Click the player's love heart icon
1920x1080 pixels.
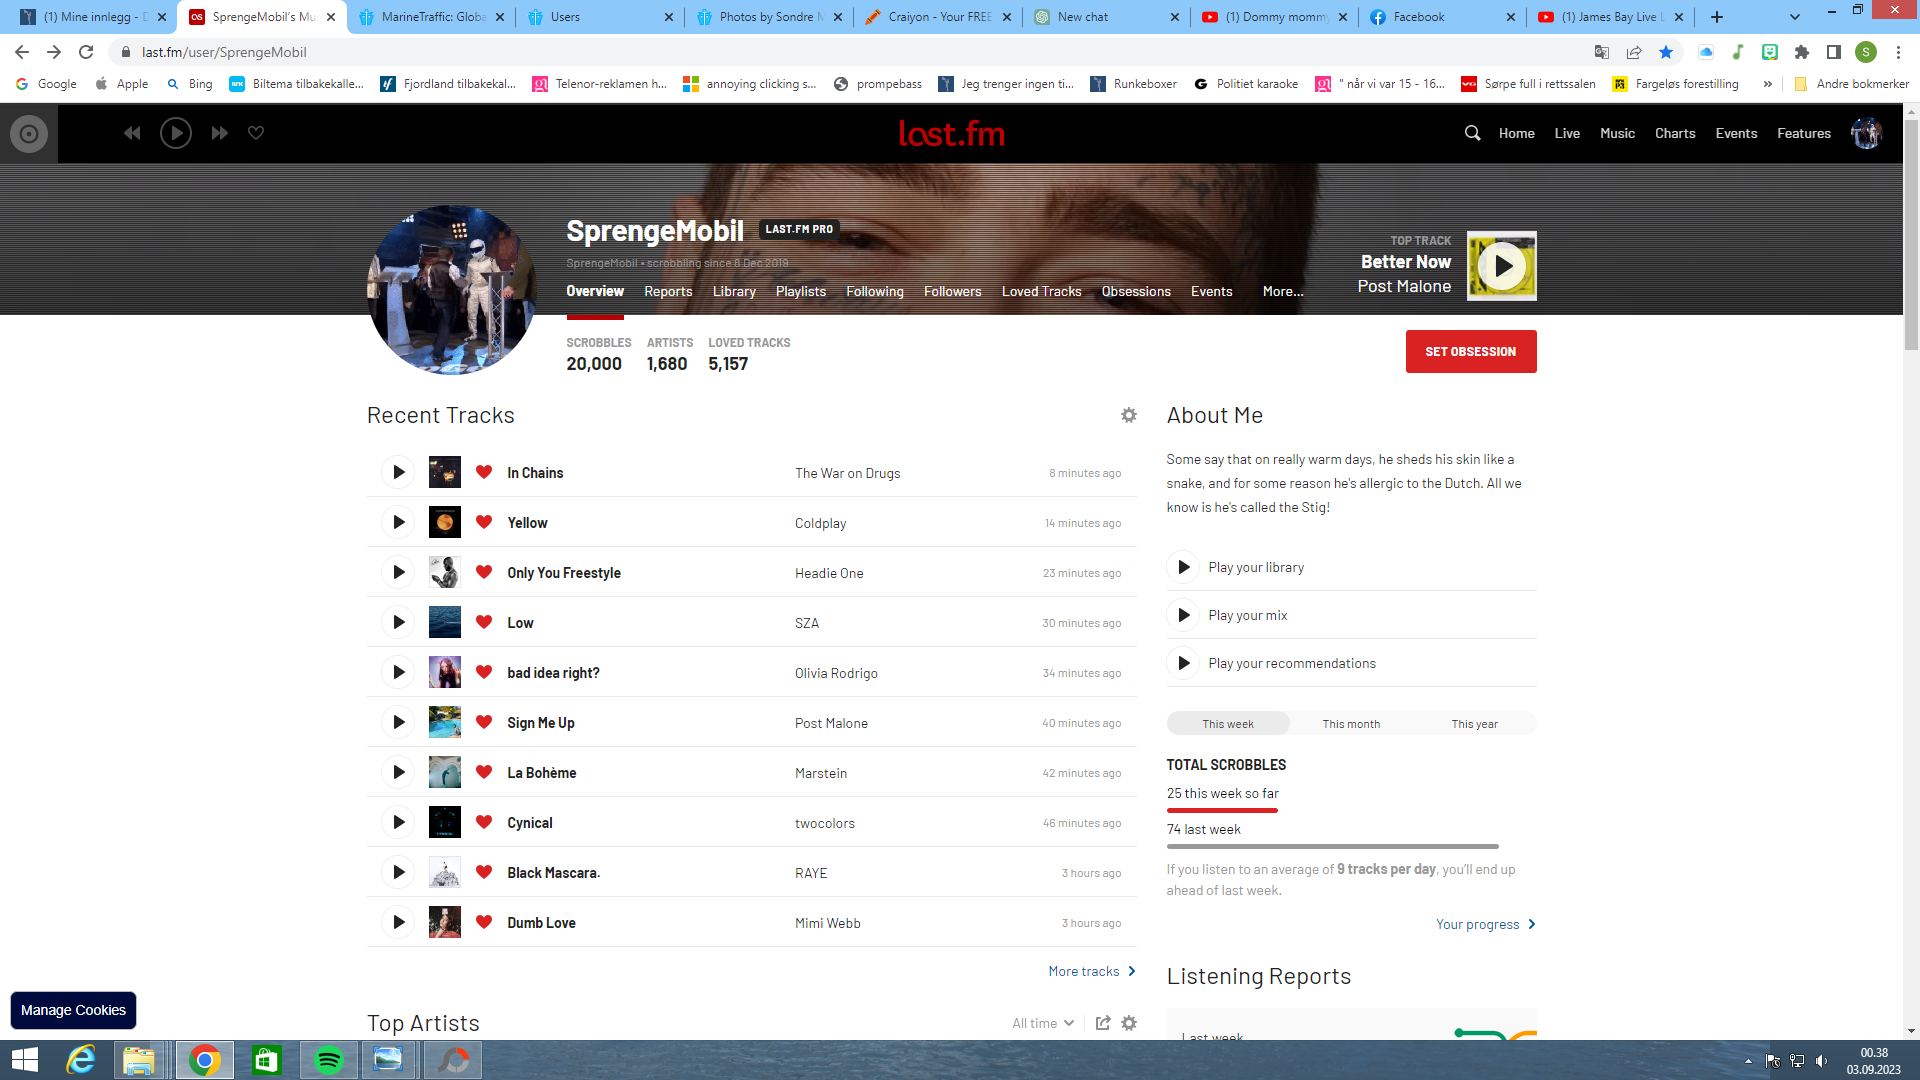256,133
